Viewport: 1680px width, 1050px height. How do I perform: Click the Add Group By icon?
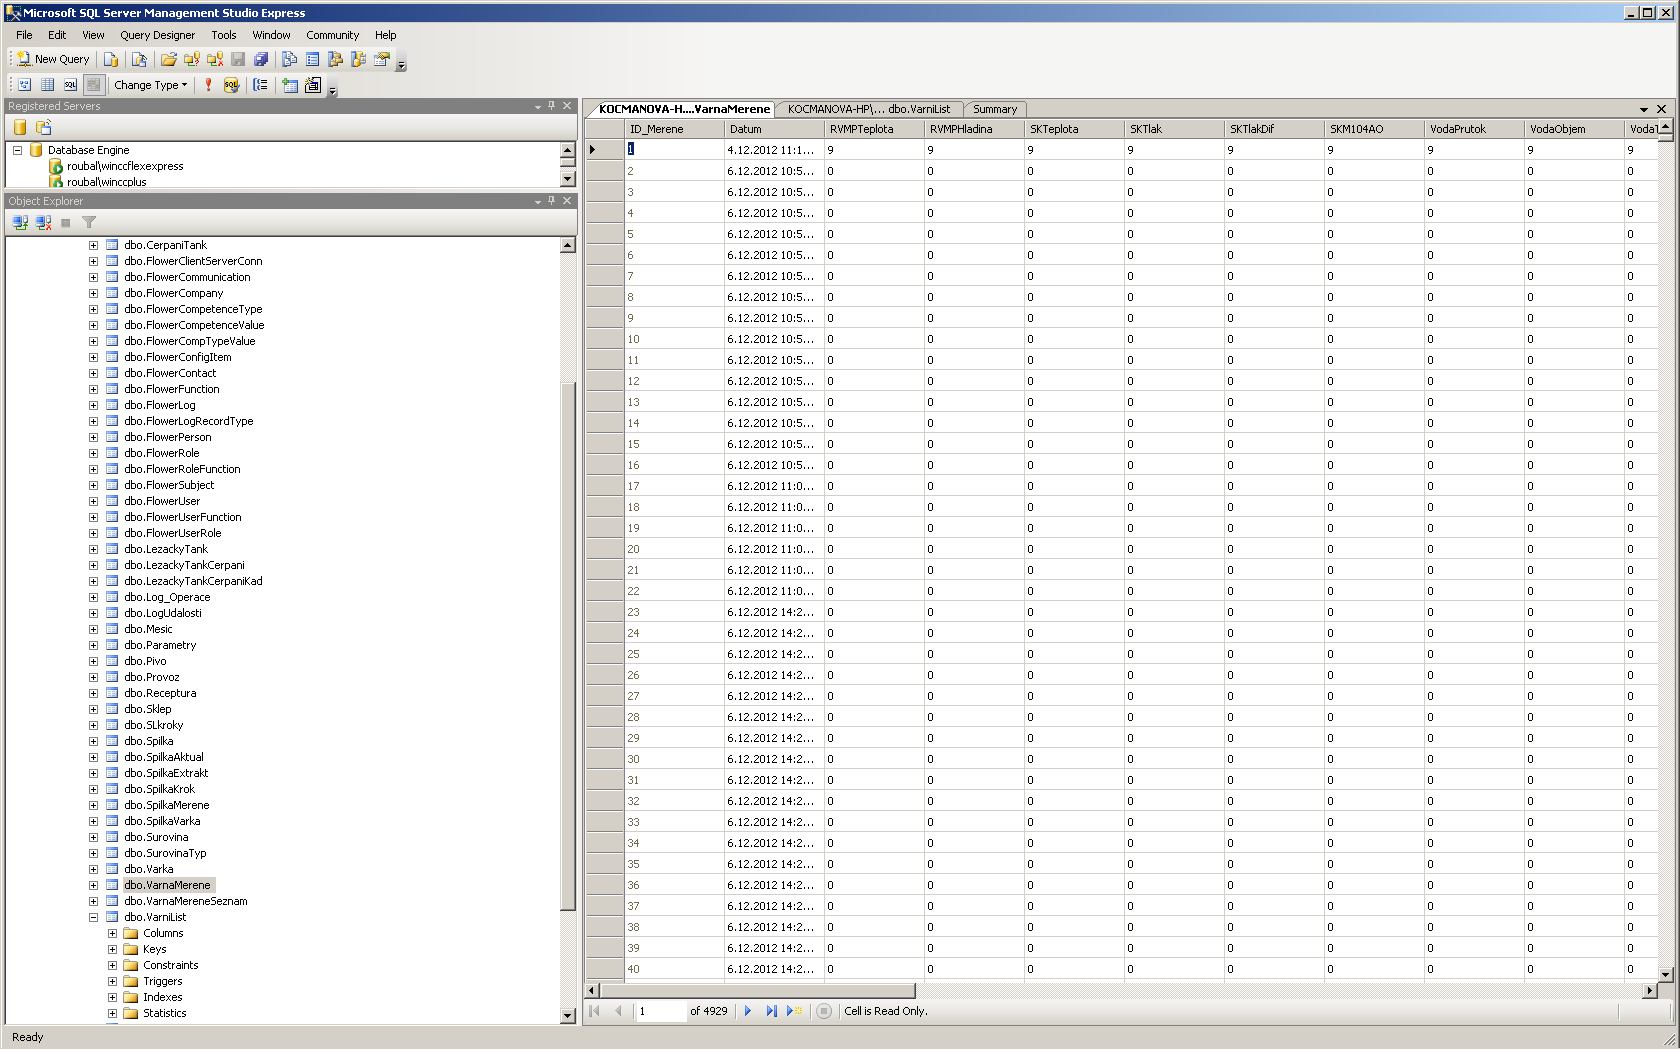coord(260,85)
